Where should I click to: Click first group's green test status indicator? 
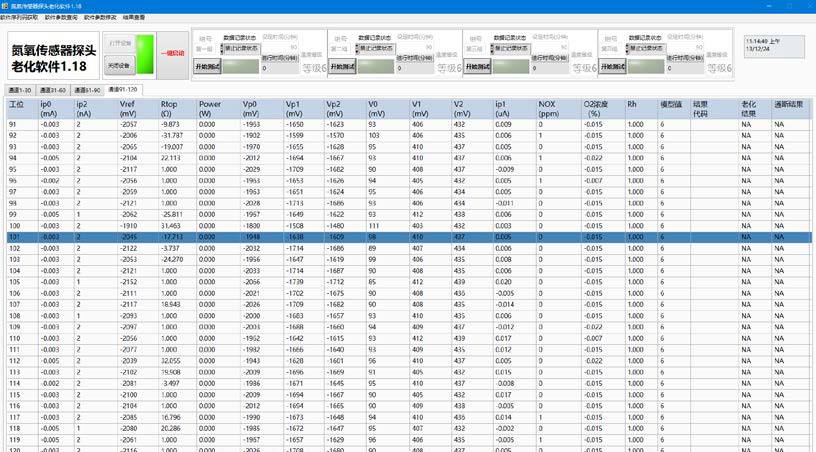coord(240,67)
